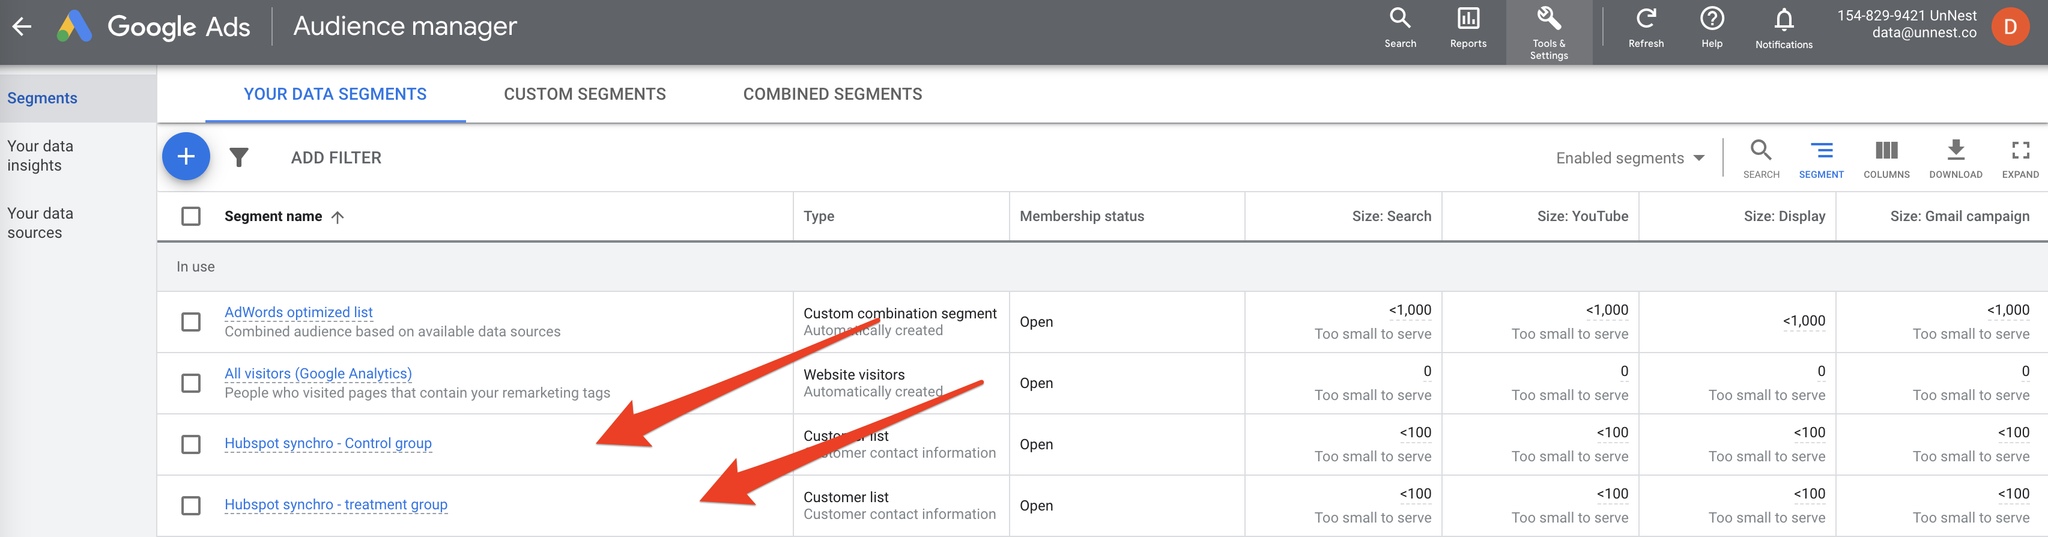This screenshot has width=2048, height=537.
Task: Check AdWords optimized list row checkbox
Action: tap(191, 322)
